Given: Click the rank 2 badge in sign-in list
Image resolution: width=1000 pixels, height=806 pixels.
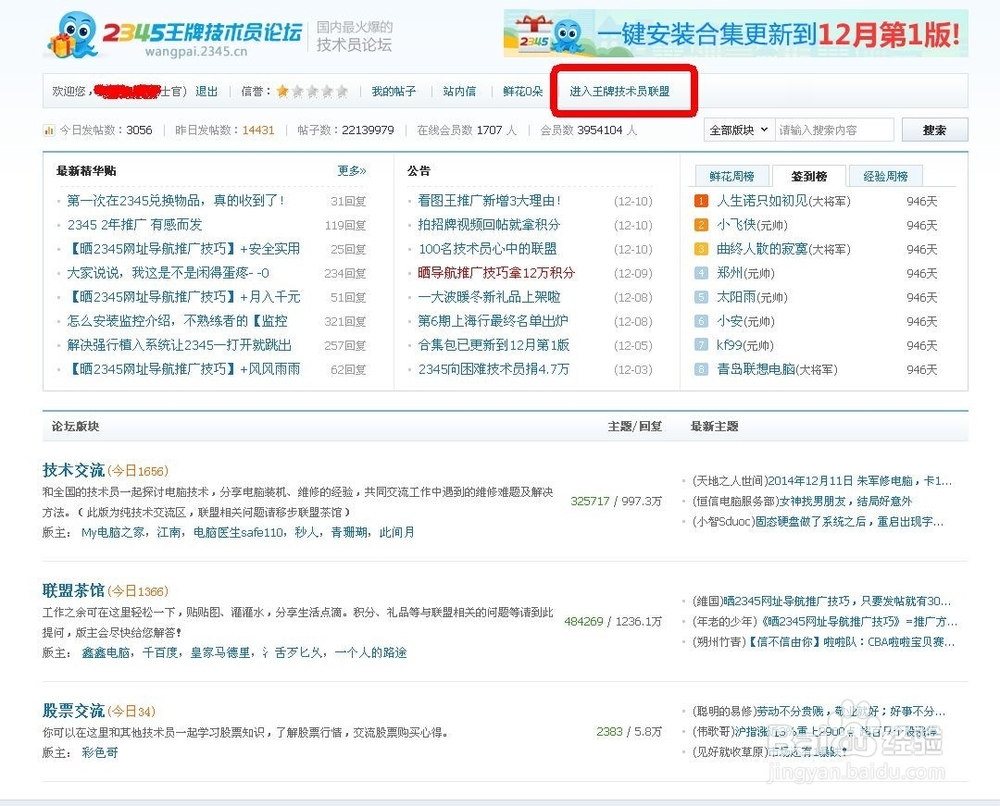Looking at the screenshot, I should pyautogui.click(x=701, y=225).
